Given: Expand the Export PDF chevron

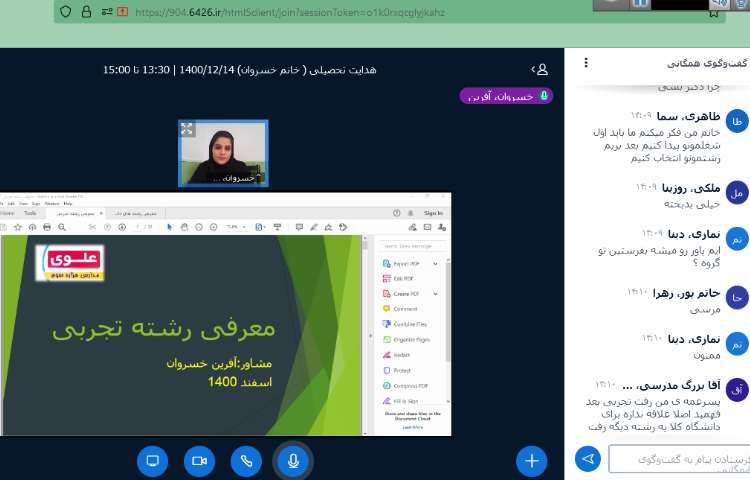Looking at the screenshot, I should [x=435, y=263].
